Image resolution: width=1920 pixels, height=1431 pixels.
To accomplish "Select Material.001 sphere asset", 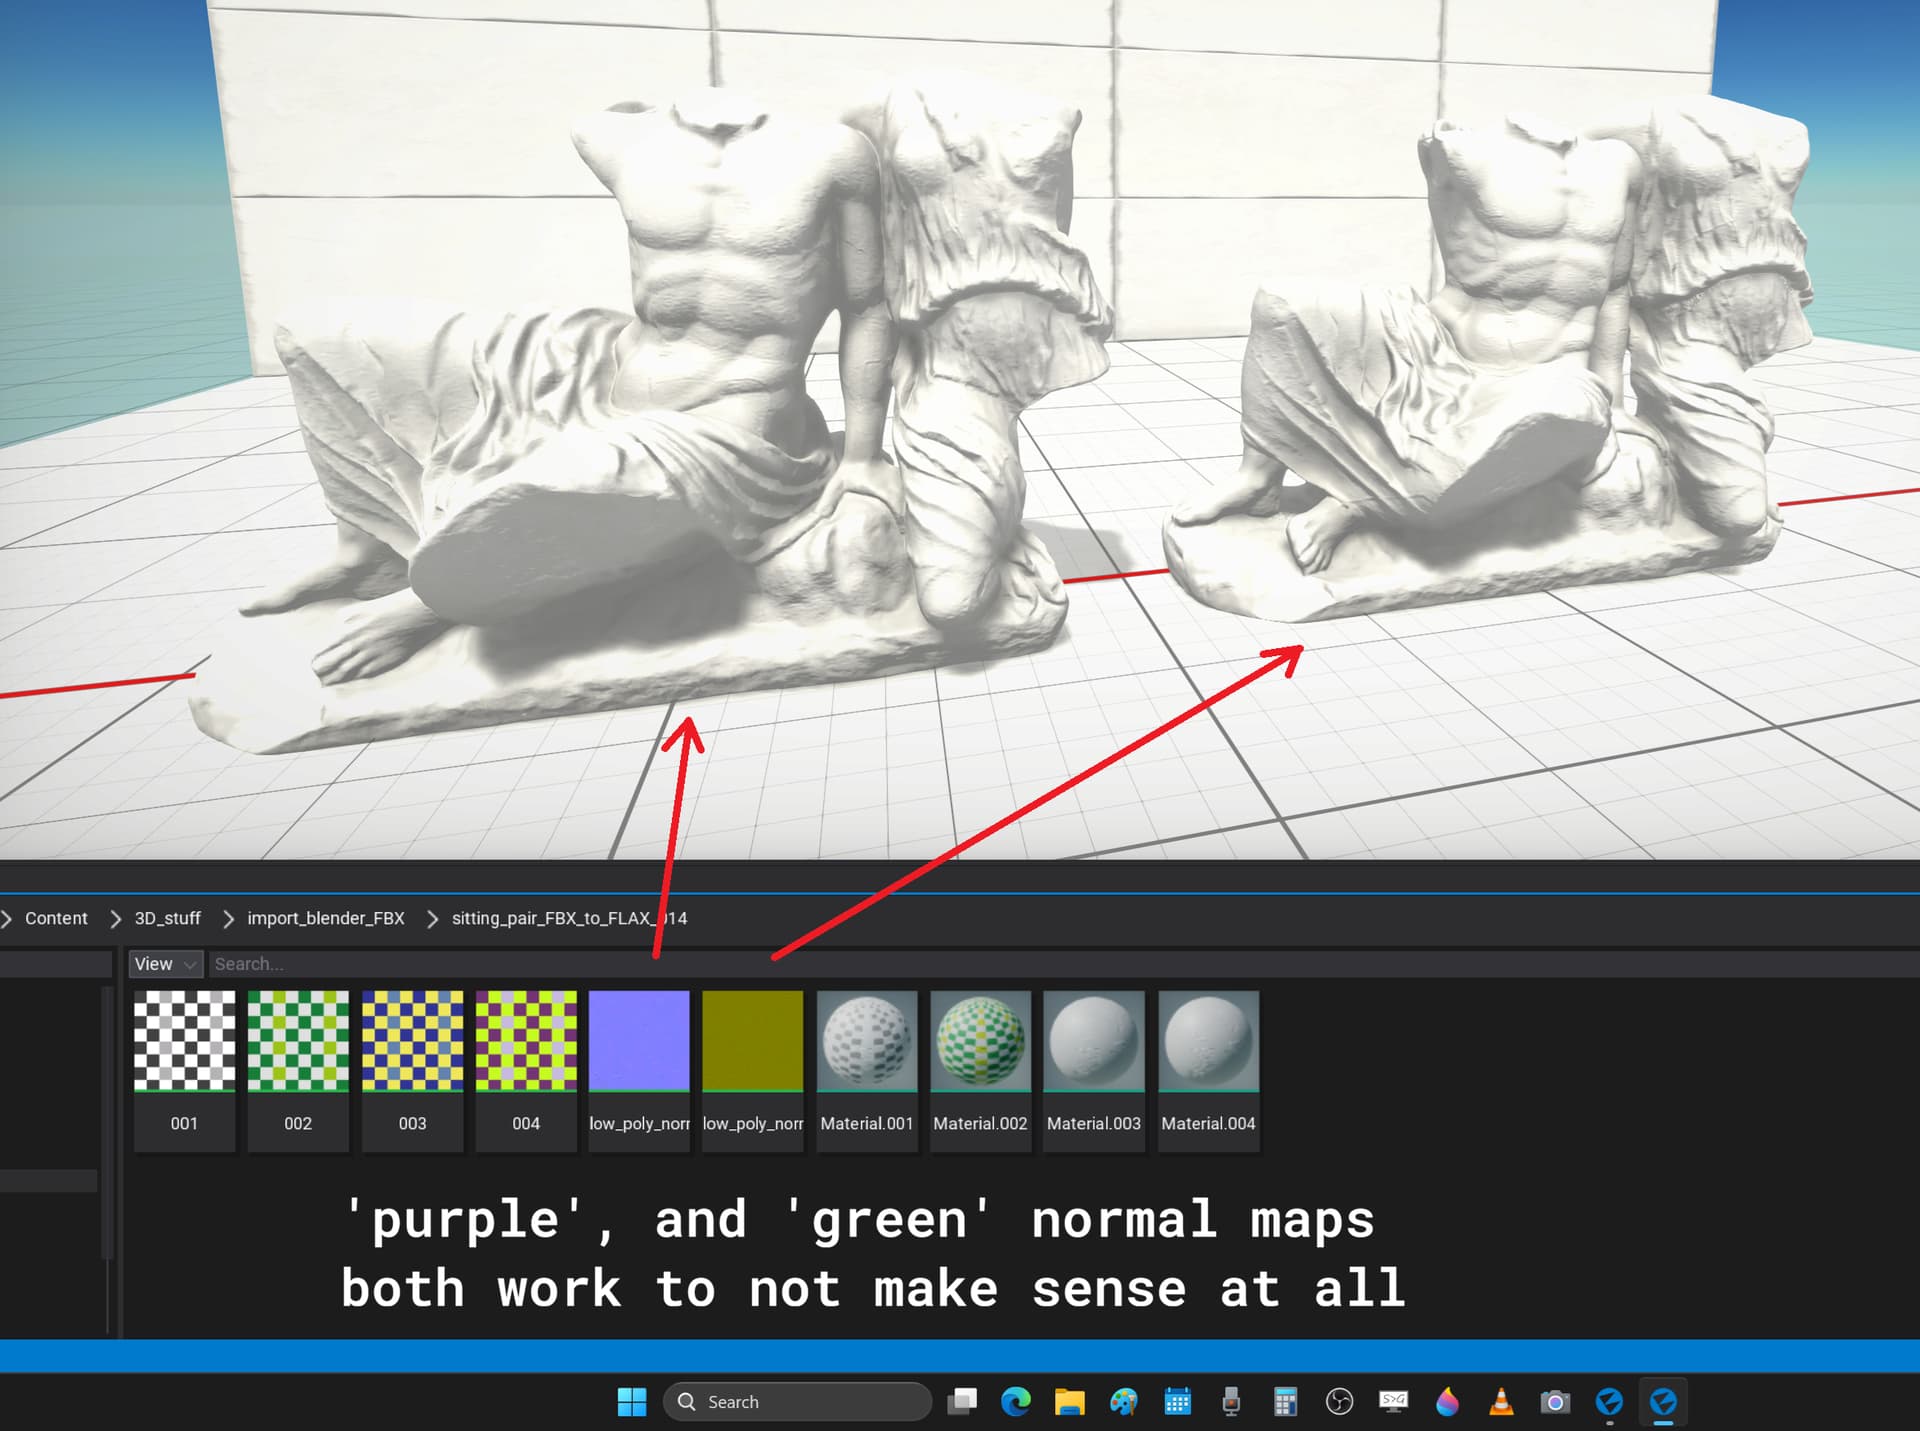I will coord(866,1041).
